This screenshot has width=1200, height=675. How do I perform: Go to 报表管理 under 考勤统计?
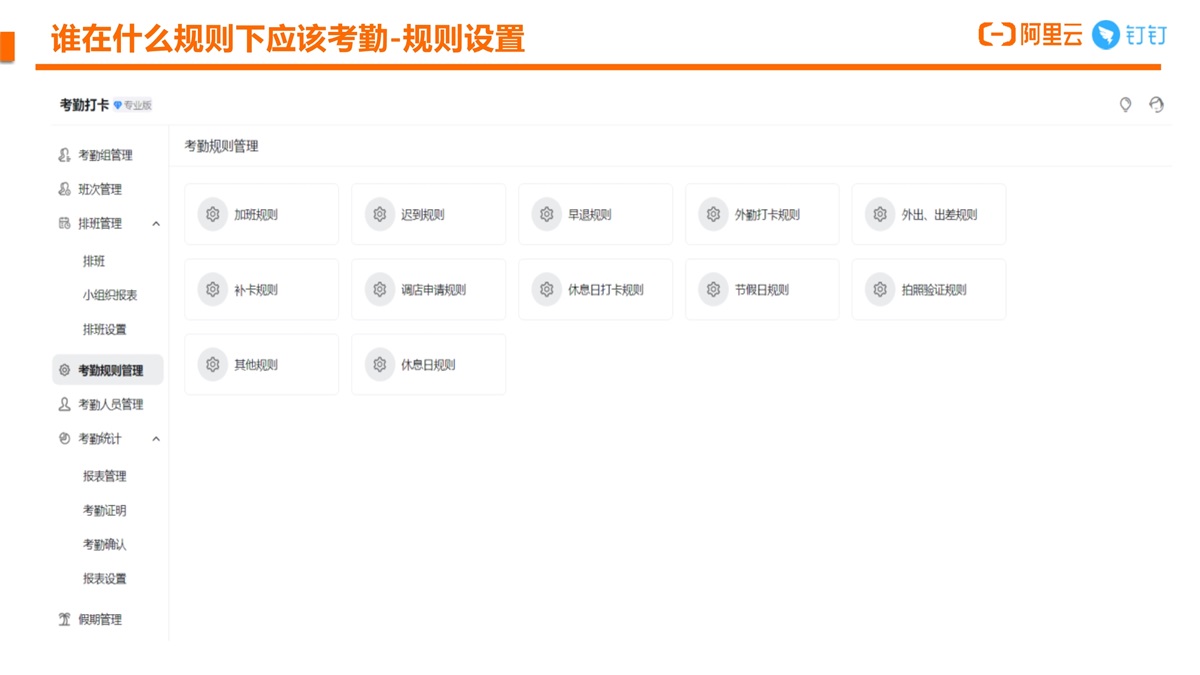(x=104, y=476)
